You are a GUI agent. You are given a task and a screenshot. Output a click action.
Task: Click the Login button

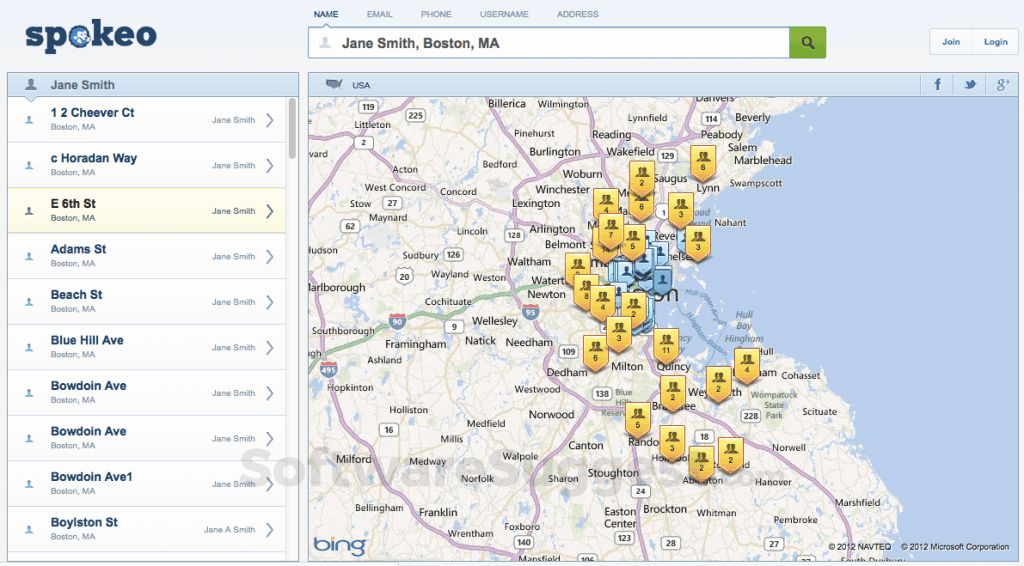tap(995, 42)
